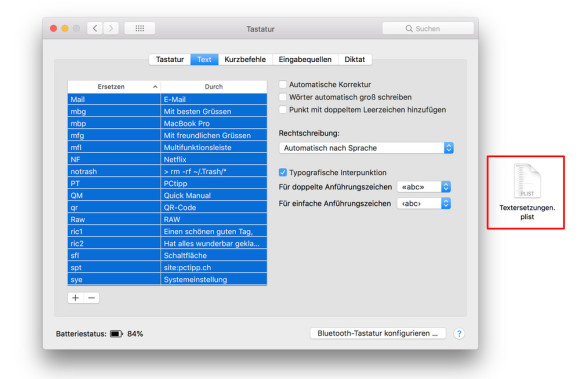580x379 pixels.
Task: Open Rechtschreibung Automatisch nach Sprache dropdown
Action: pyautogui.click(x=366, y=148)
